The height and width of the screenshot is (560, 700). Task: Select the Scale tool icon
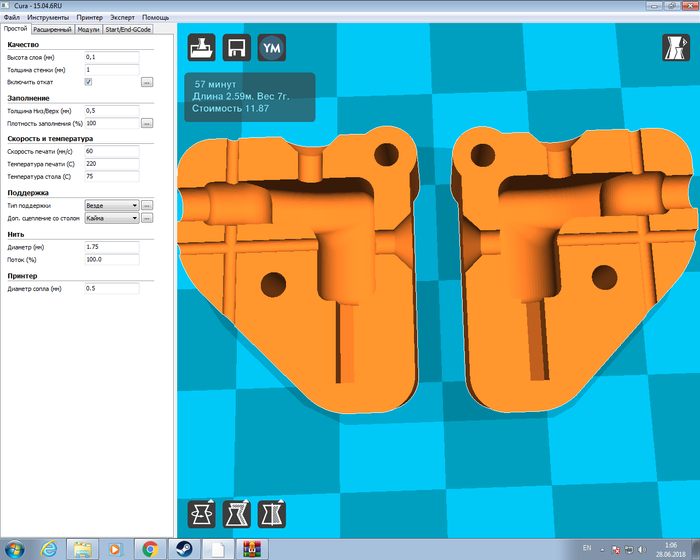tap(237, 514)
